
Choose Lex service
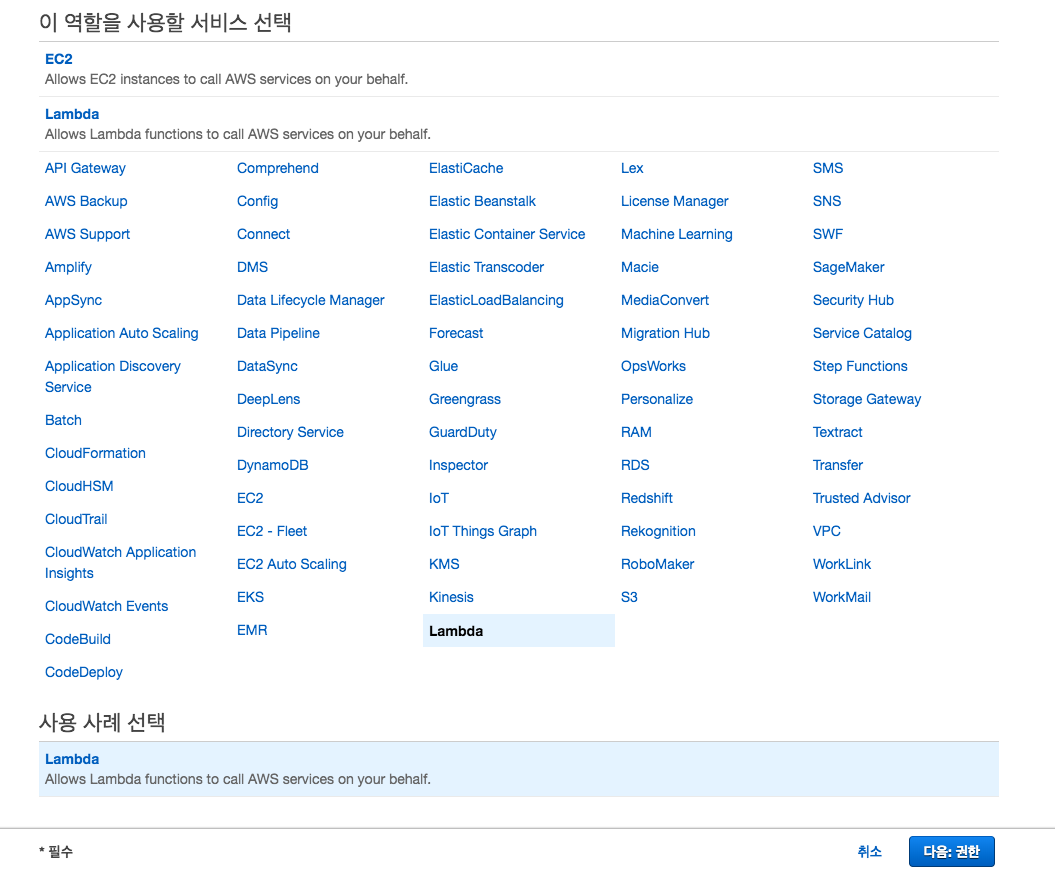click(x=632, y=168)
